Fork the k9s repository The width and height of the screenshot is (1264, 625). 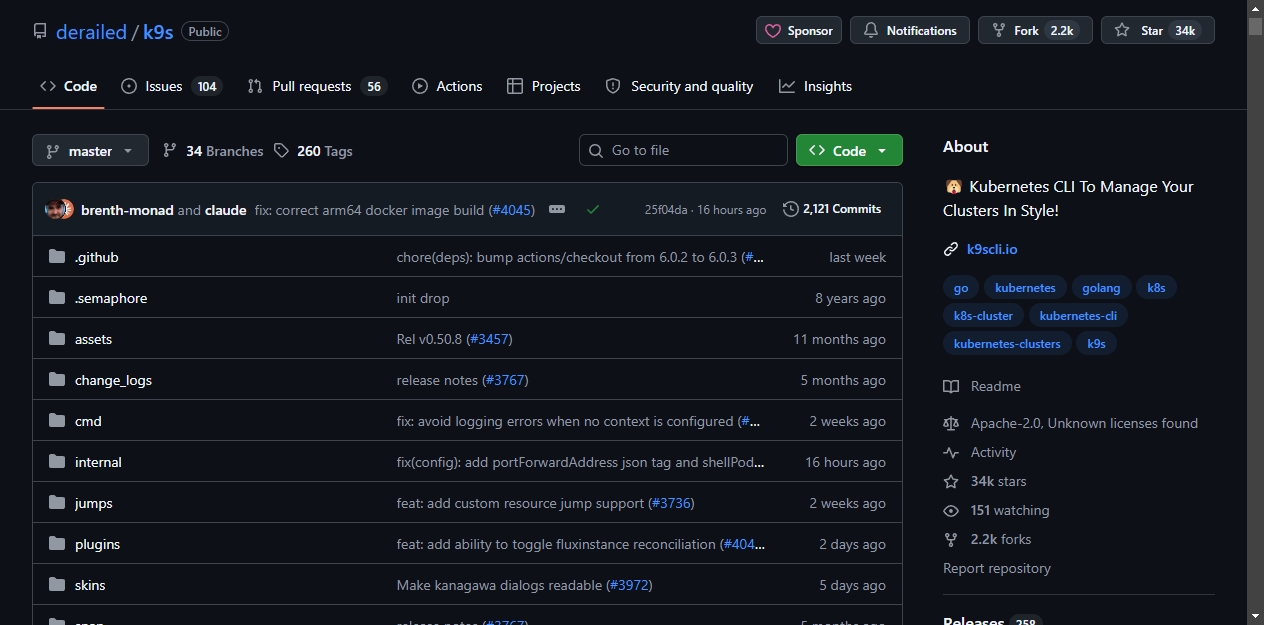pos(1035,30)
